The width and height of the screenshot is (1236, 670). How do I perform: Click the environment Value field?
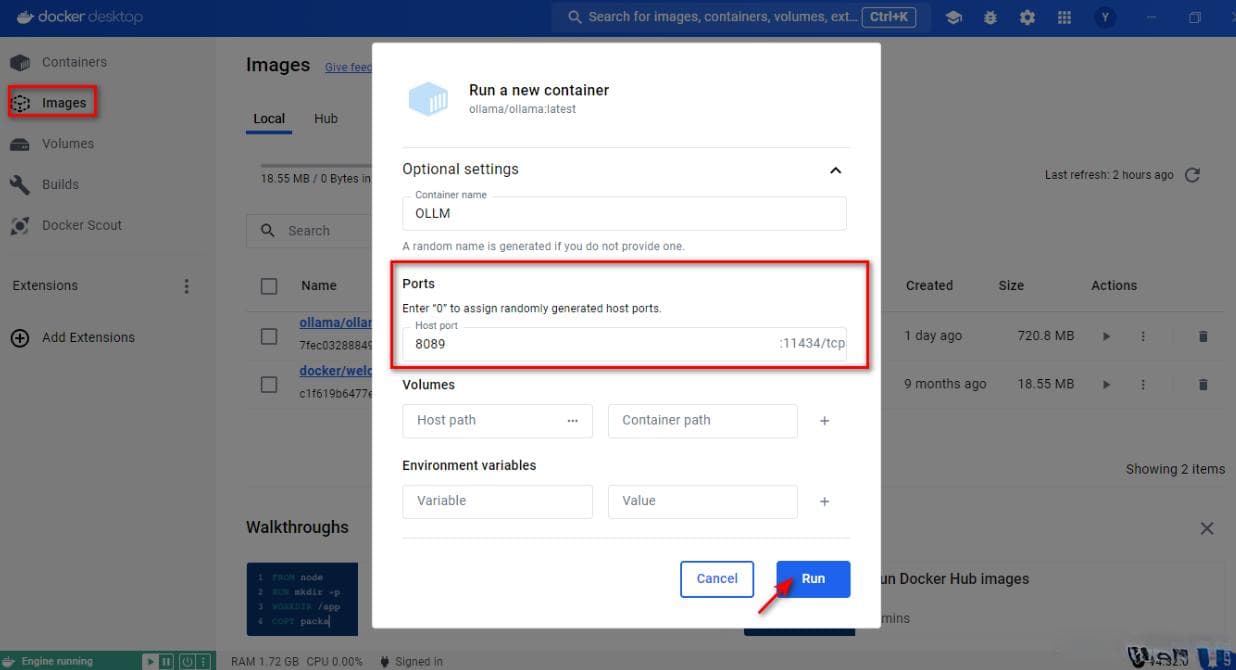(702, 502)
